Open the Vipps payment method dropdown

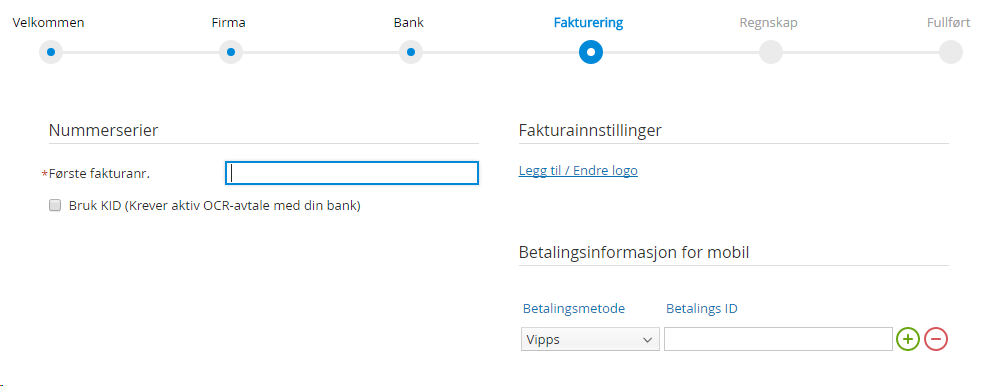pyautogui.click(x=590, y=339)
